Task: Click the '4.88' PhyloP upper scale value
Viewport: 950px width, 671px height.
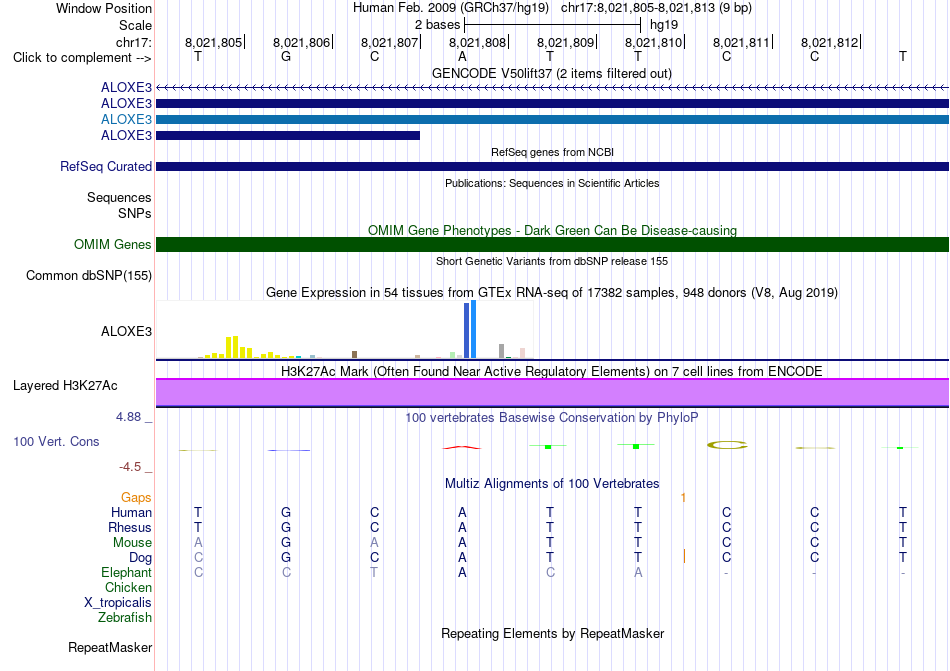Action: (128, 417)
